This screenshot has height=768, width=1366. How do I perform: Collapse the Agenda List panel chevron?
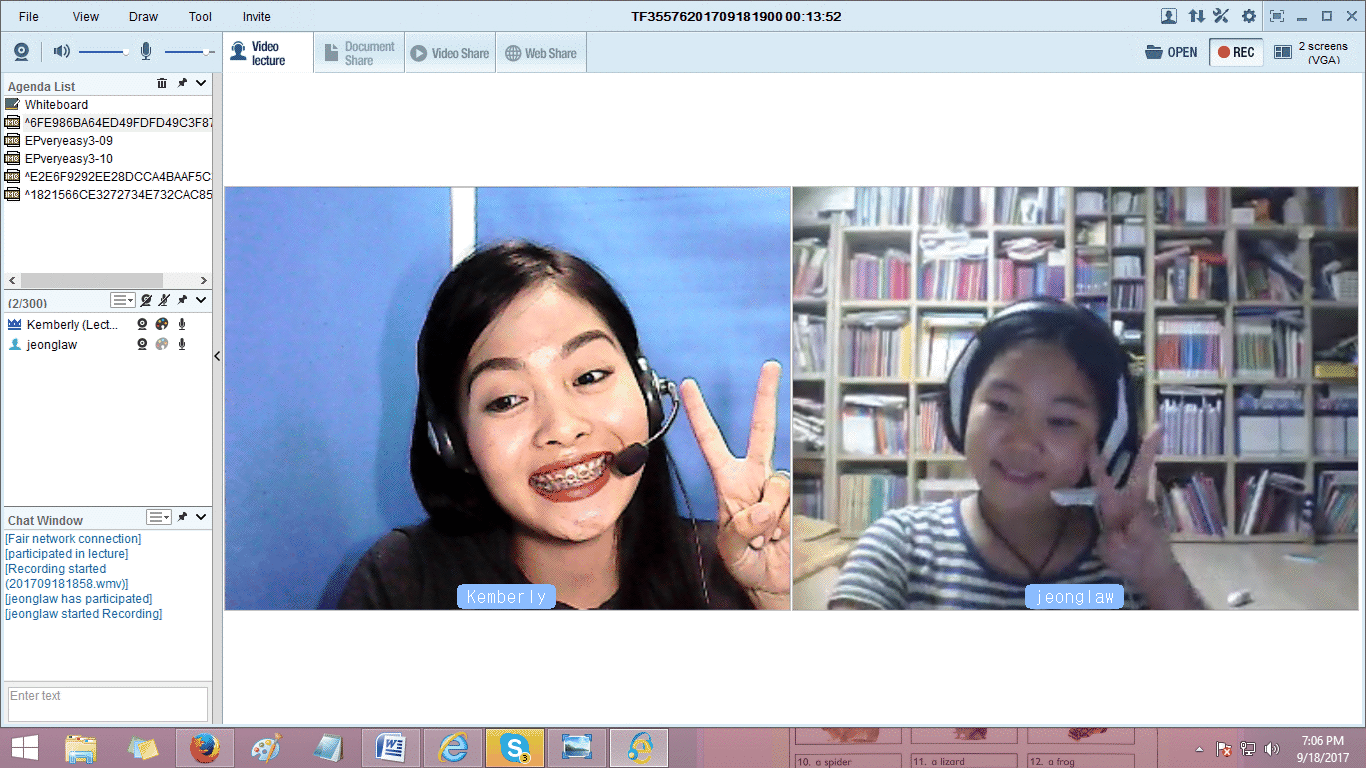click(201, 84)
